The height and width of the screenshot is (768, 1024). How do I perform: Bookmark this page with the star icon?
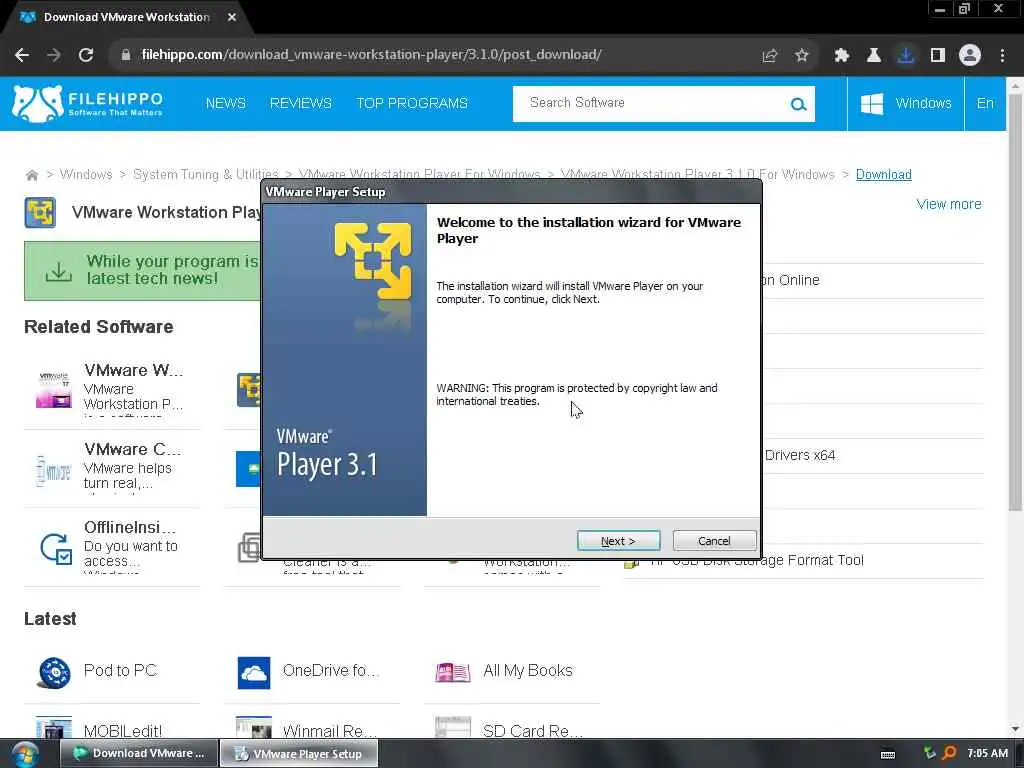point(802,56)
